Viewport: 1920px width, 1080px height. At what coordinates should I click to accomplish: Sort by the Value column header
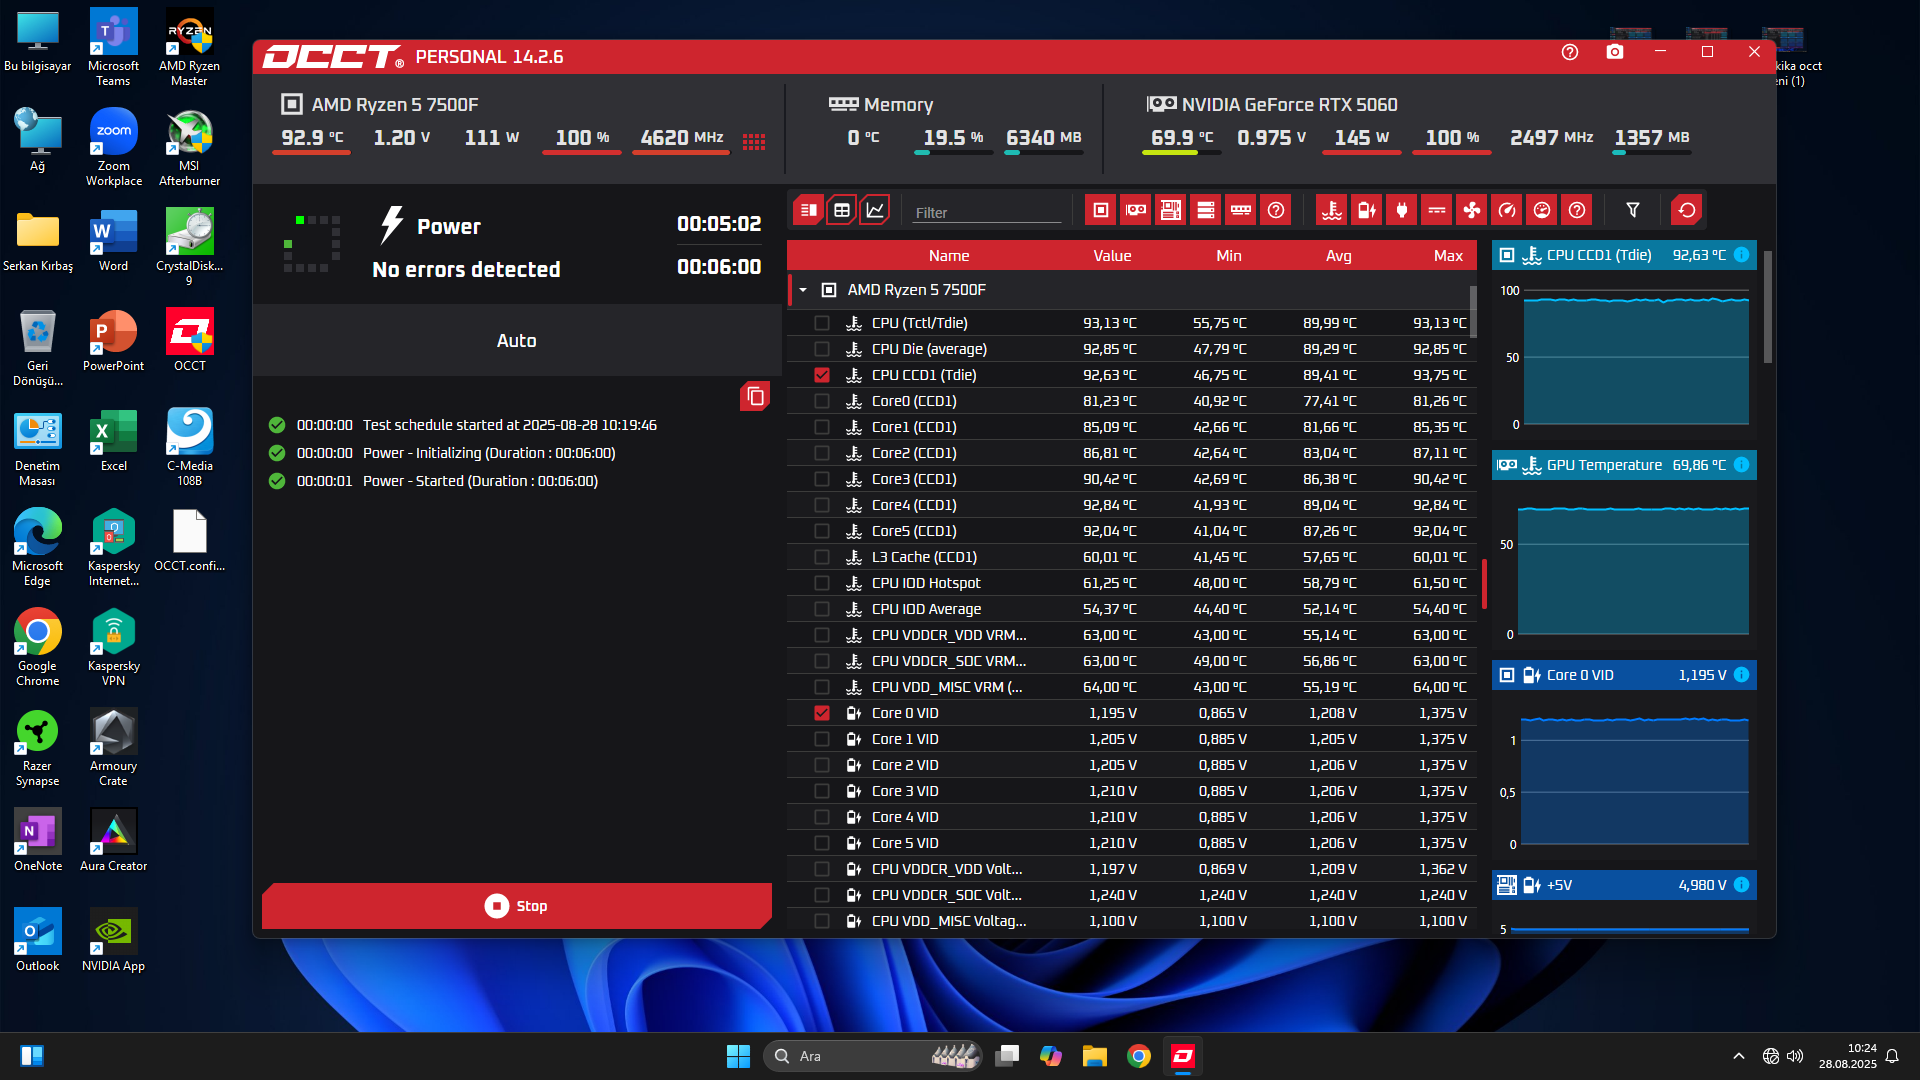coord(1112,256)
